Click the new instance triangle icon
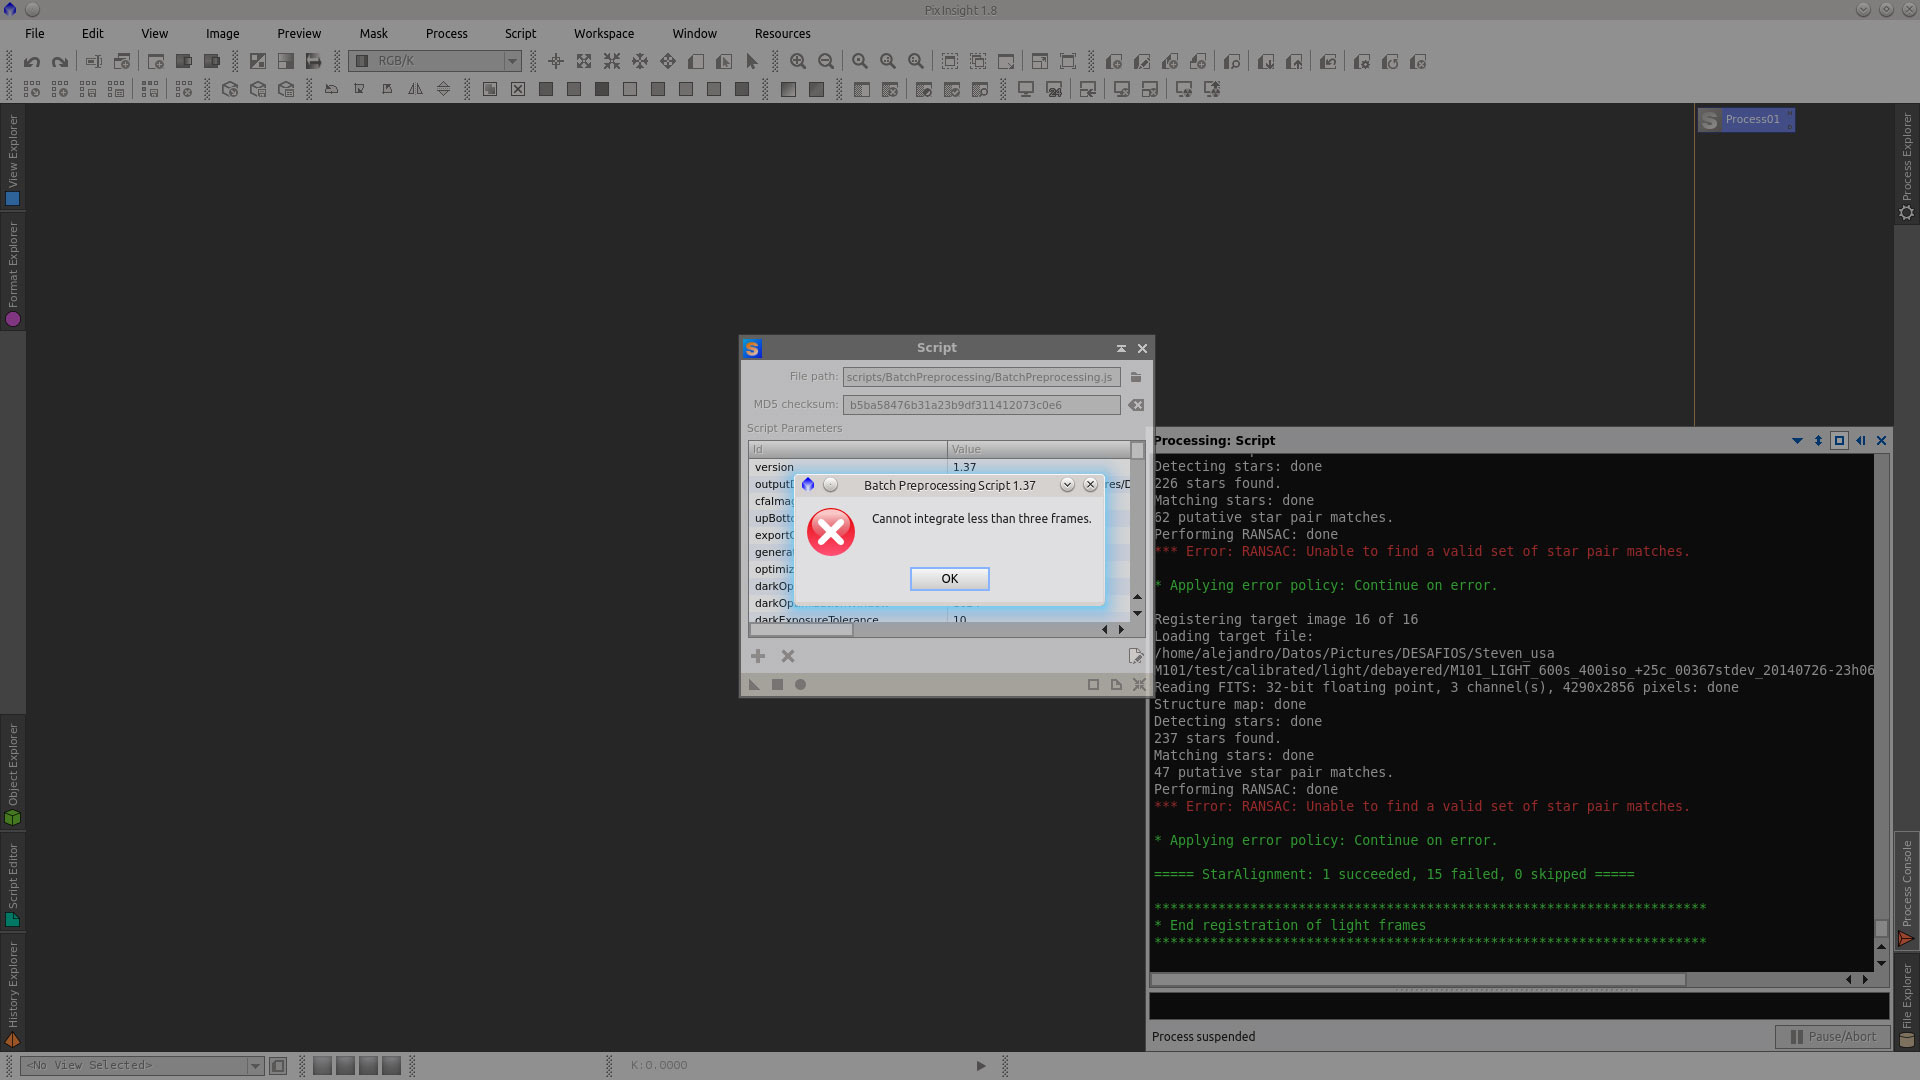 754,685
